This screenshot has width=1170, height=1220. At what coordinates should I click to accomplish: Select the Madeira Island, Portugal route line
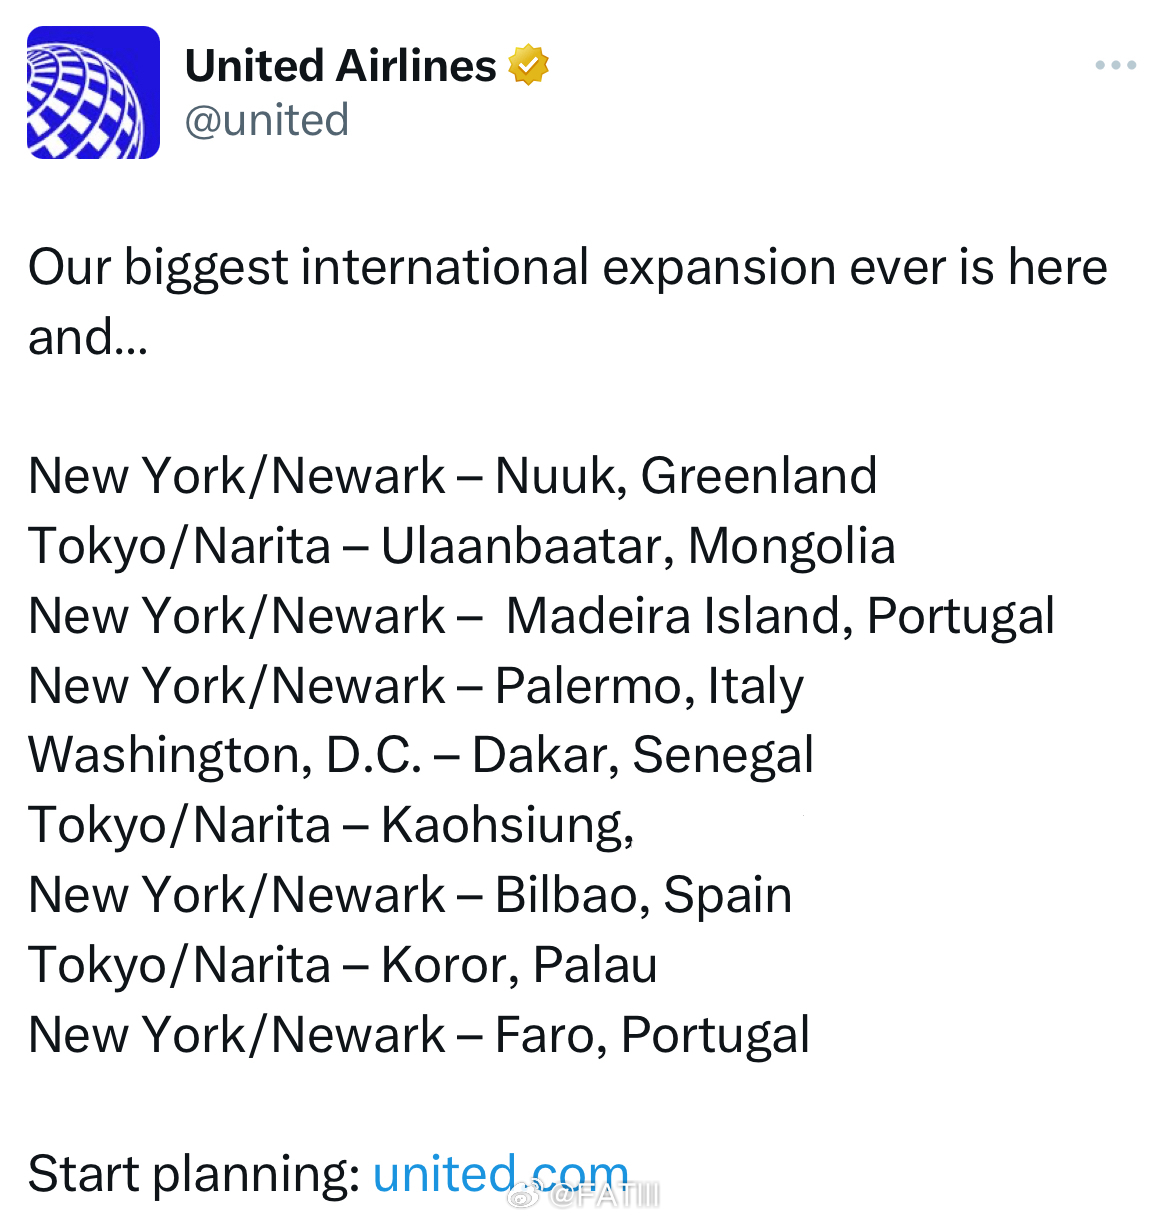(x=541, y=616)
